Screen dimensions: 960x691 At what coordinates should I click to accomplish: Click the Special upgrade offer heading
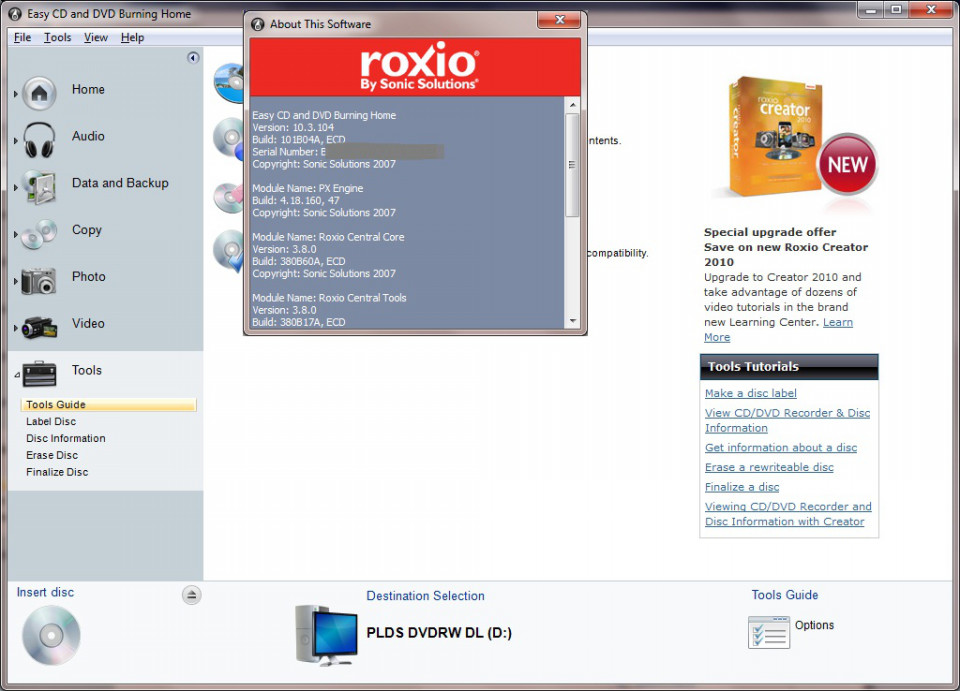[x=770, y=232]
